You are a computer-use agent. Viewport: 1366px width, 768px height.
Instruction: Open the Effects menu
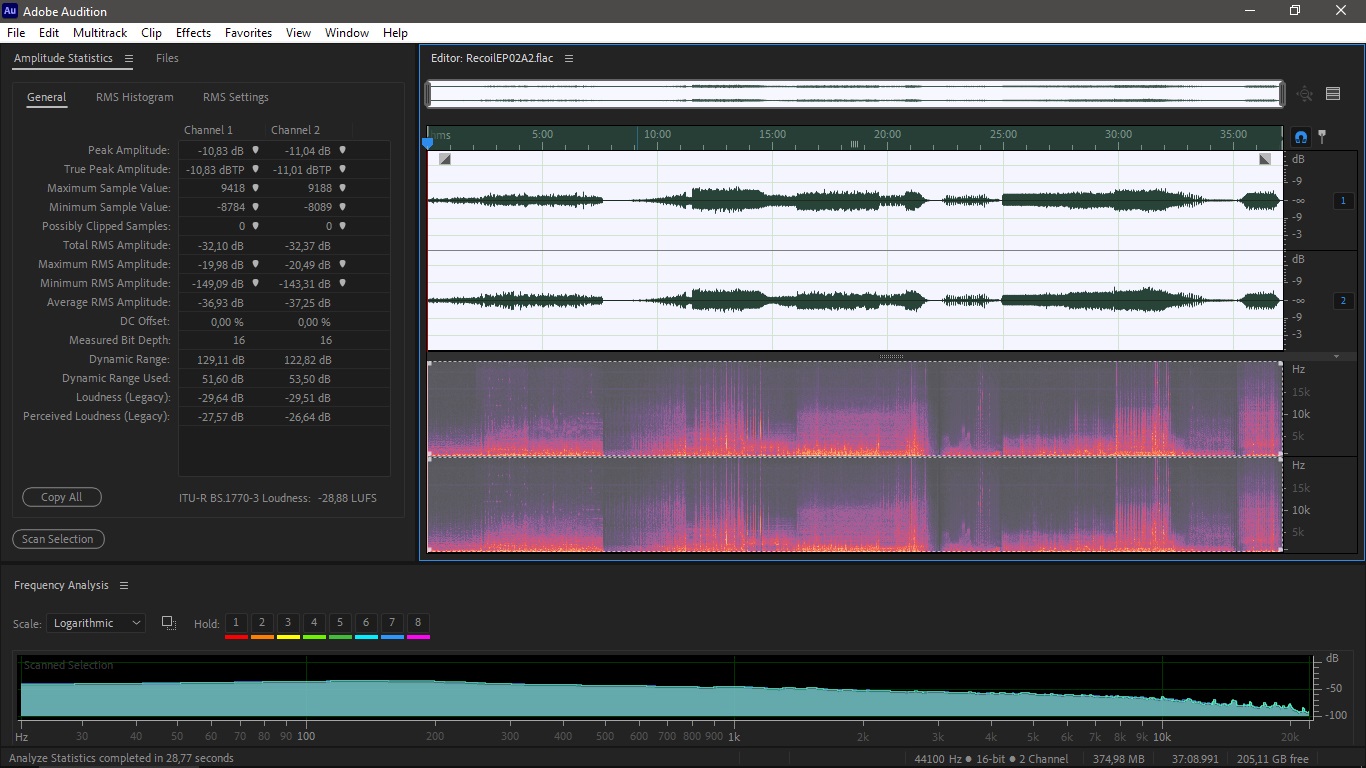[193, 33]
